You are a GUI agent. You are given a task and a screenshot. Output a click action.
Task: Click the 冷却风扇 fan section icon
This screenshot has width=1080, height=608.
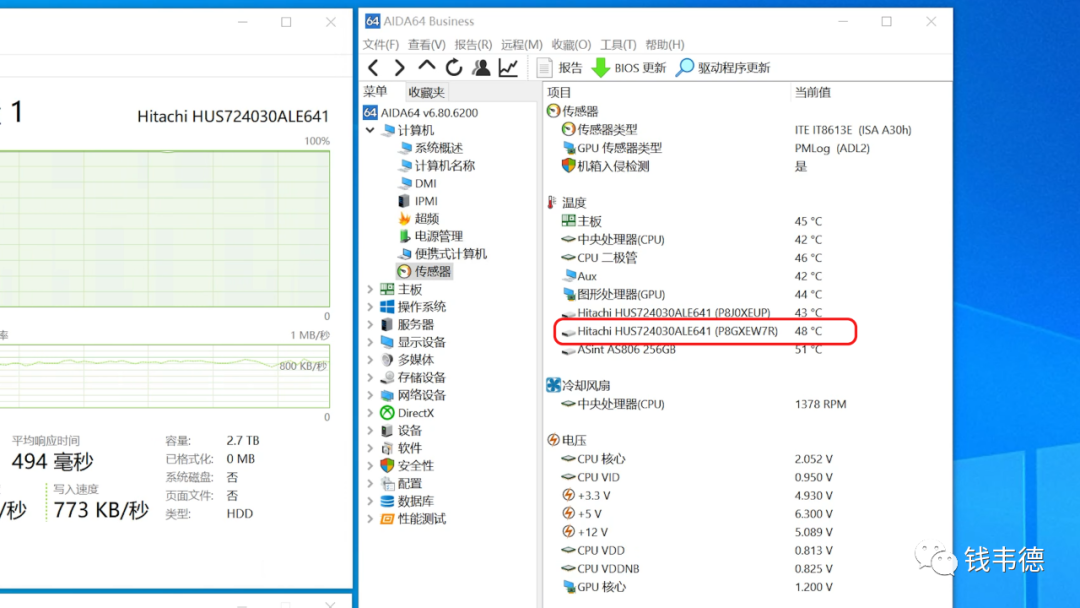tap(553, 385)
